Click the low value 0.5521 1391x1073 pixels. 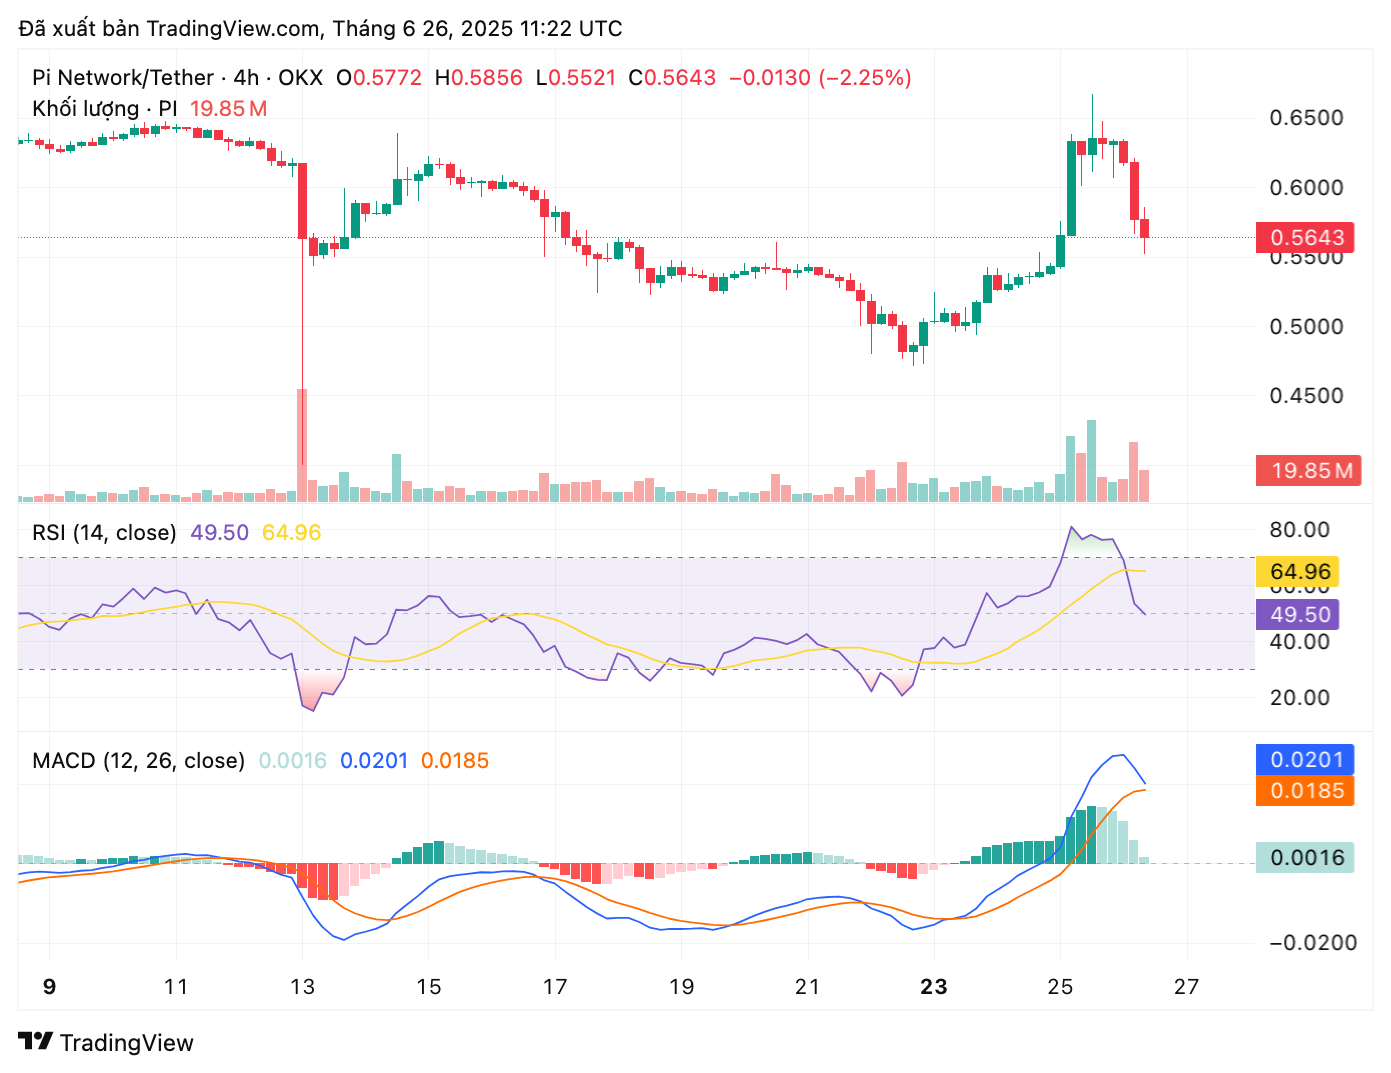tap(583, 78)
